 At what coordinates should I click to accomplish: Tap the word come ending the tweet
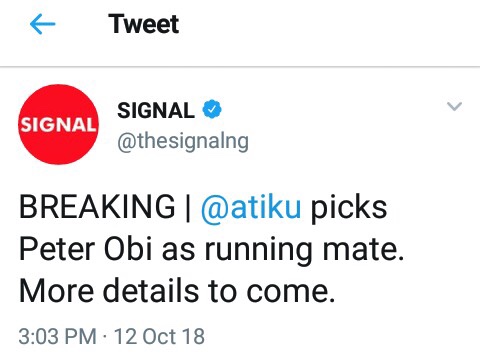[291, 292]
